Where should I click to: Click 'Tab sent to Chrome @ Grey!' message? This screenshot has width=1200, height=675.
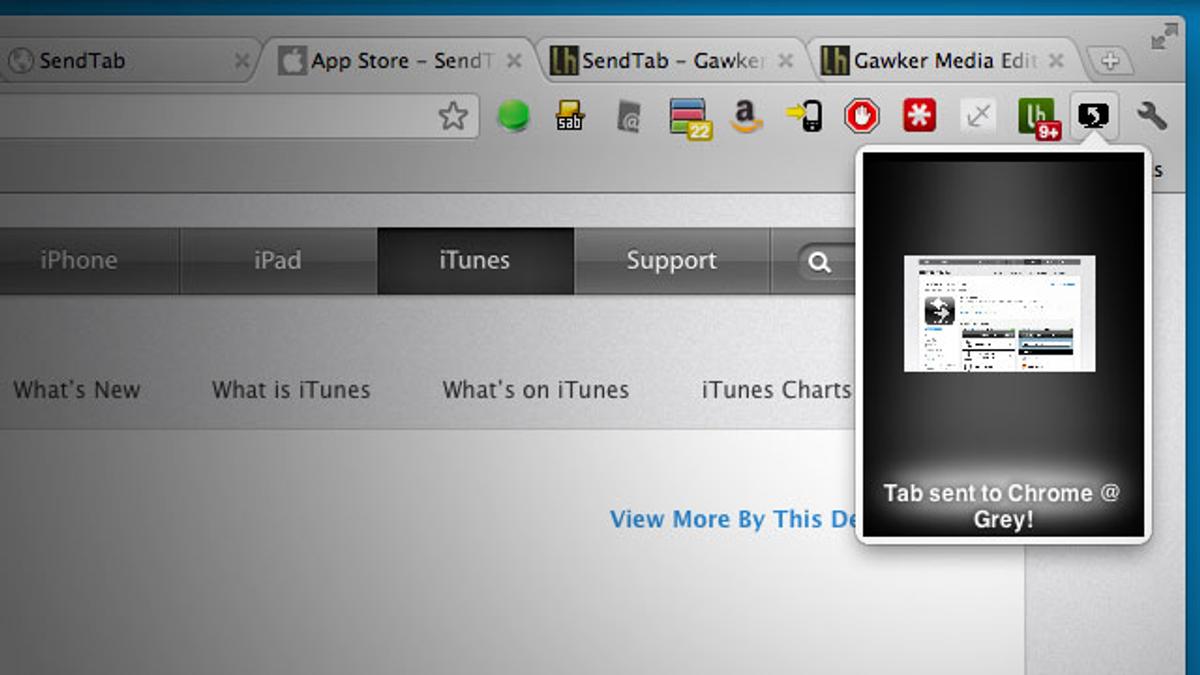click(x=1002, y=506)
